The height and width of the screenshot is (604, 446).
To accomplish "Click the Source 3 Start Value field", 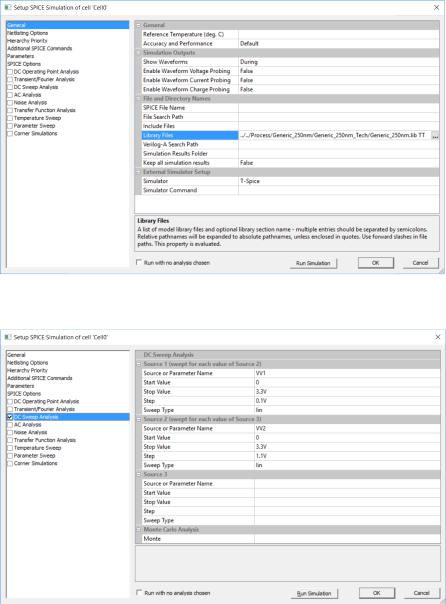I will click(347, 493).
